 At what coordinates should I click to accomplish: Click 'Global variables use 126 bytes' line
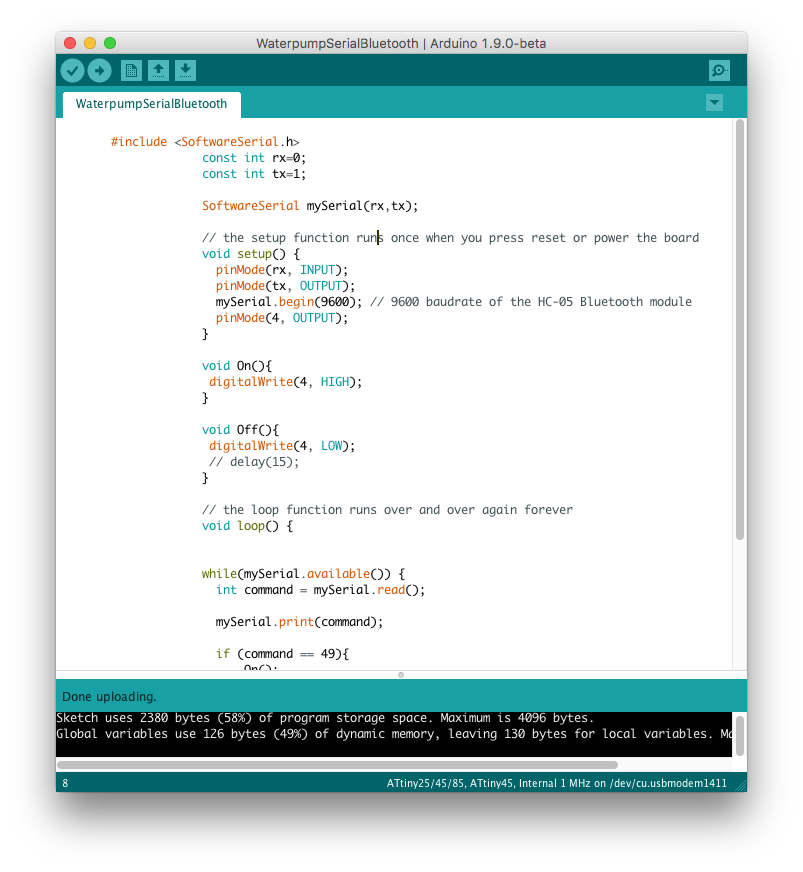(394, 734)
